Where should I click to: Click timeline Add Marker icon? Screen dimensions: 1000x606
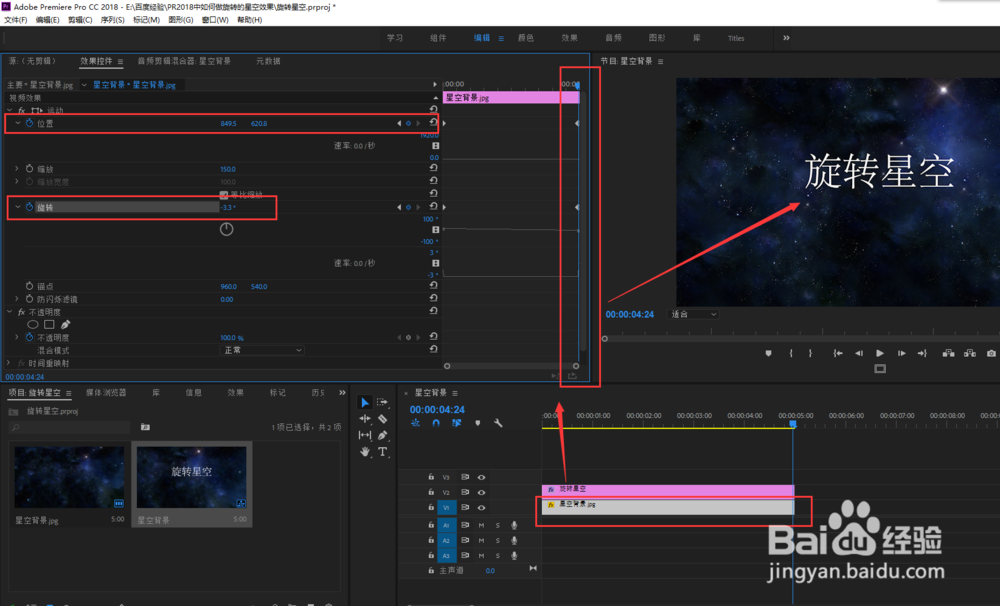(478, 423)
